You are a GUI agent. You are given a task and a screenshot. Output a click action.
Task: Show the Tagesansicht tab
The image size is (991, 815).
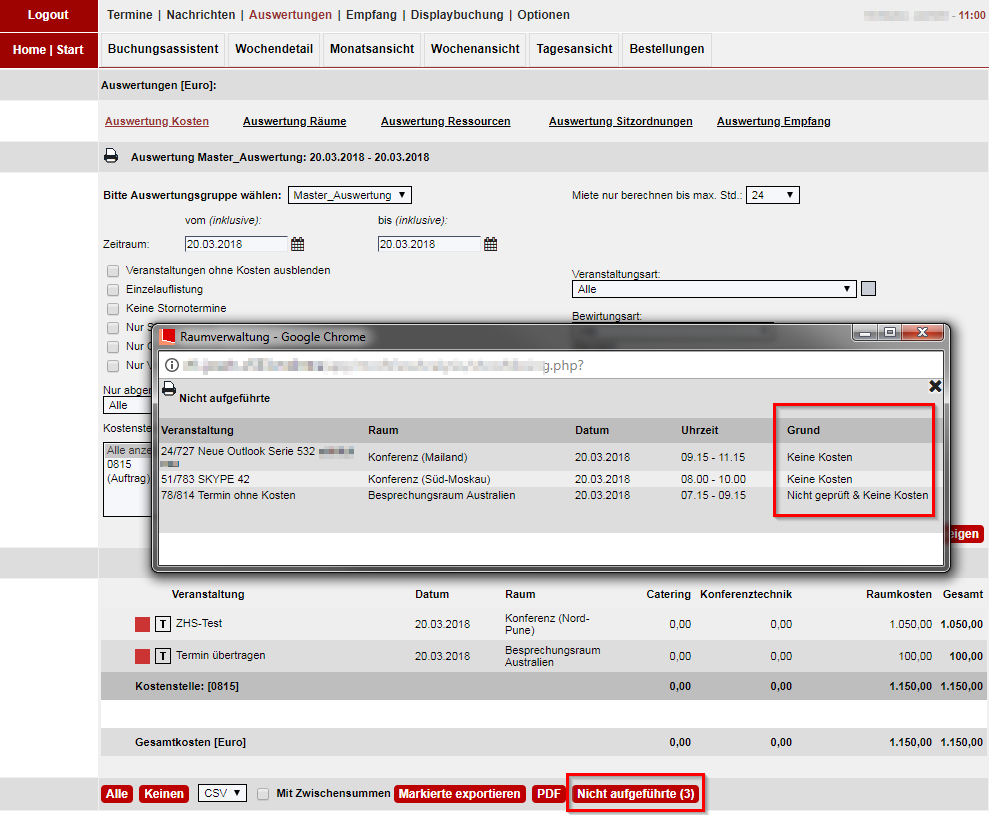(x=575, y=49)
